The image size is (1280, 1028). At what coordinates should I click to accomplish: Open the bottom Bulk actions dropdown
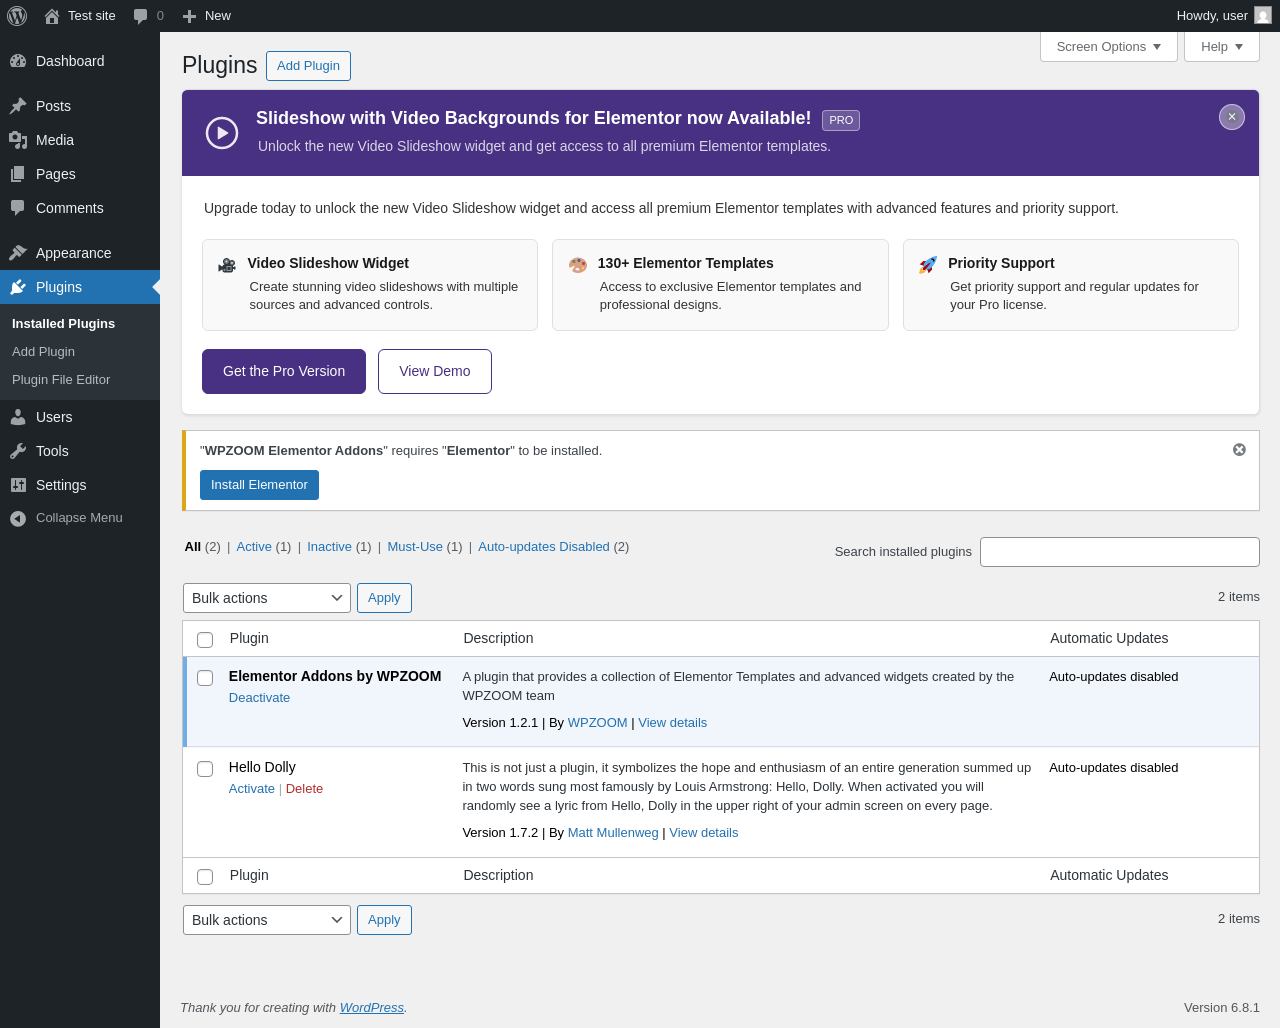coord(267,920)
